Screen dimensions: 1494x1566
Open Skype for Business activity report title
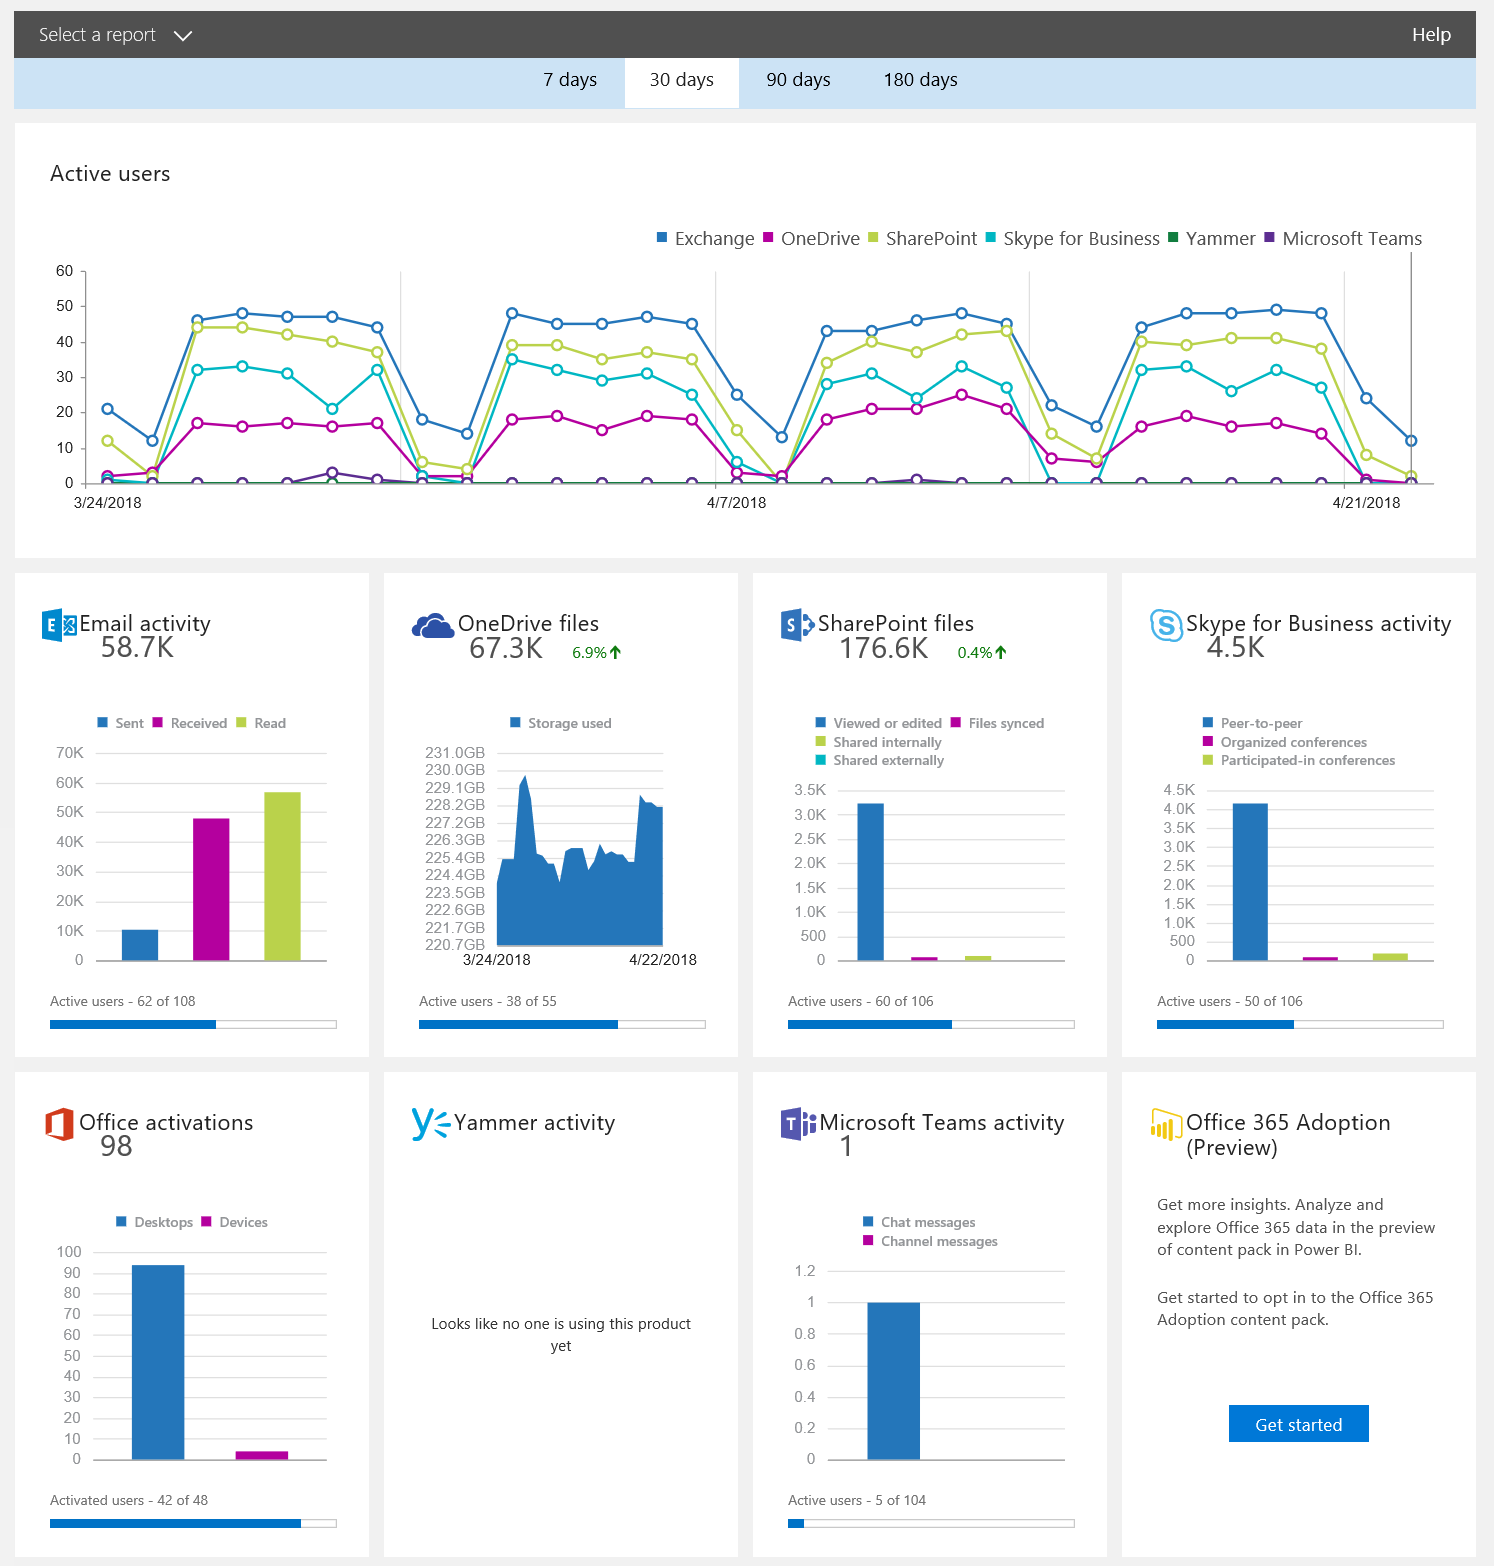[1318, 623]
